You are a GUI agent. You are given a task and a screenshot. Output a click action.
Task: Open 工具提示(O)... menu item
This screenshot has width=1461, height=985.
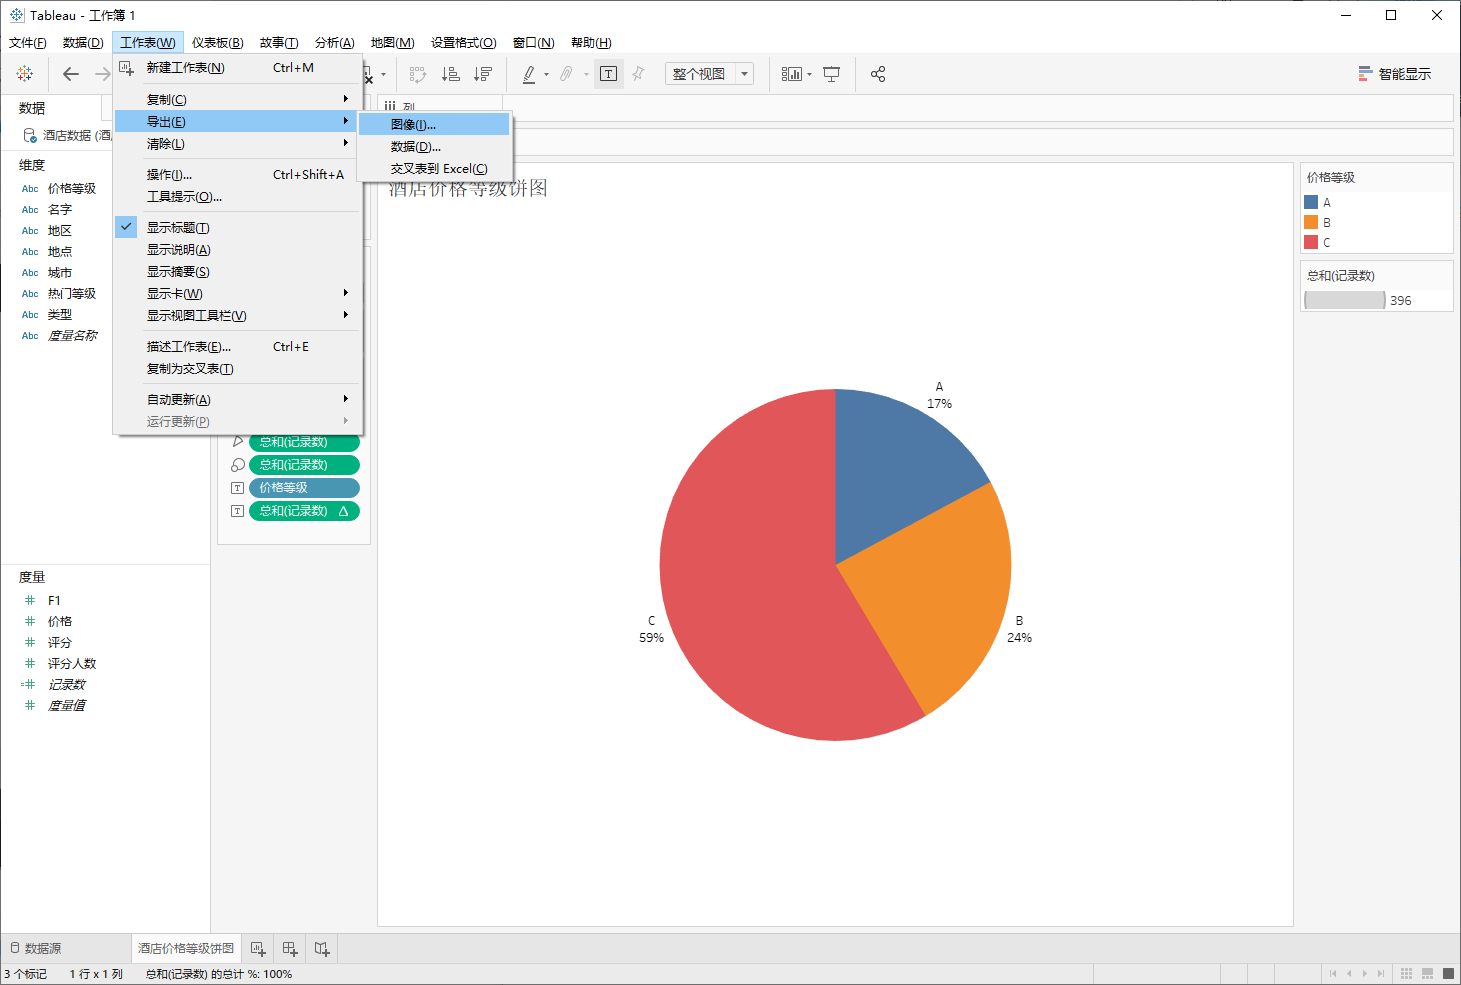coord(238,197)
